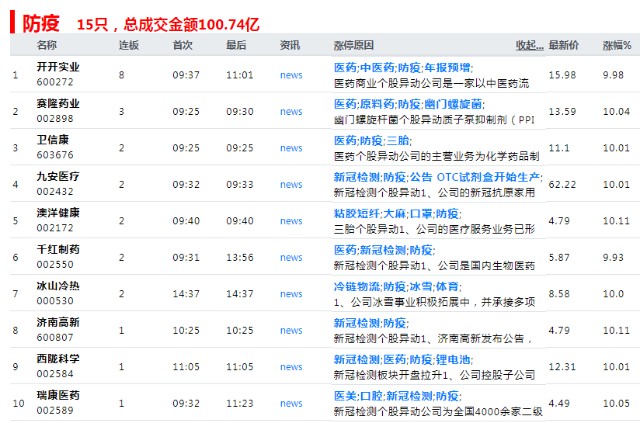Click stock code 002172
The height and width of the screenshot is (423, 640).
(x=55, y=228)
